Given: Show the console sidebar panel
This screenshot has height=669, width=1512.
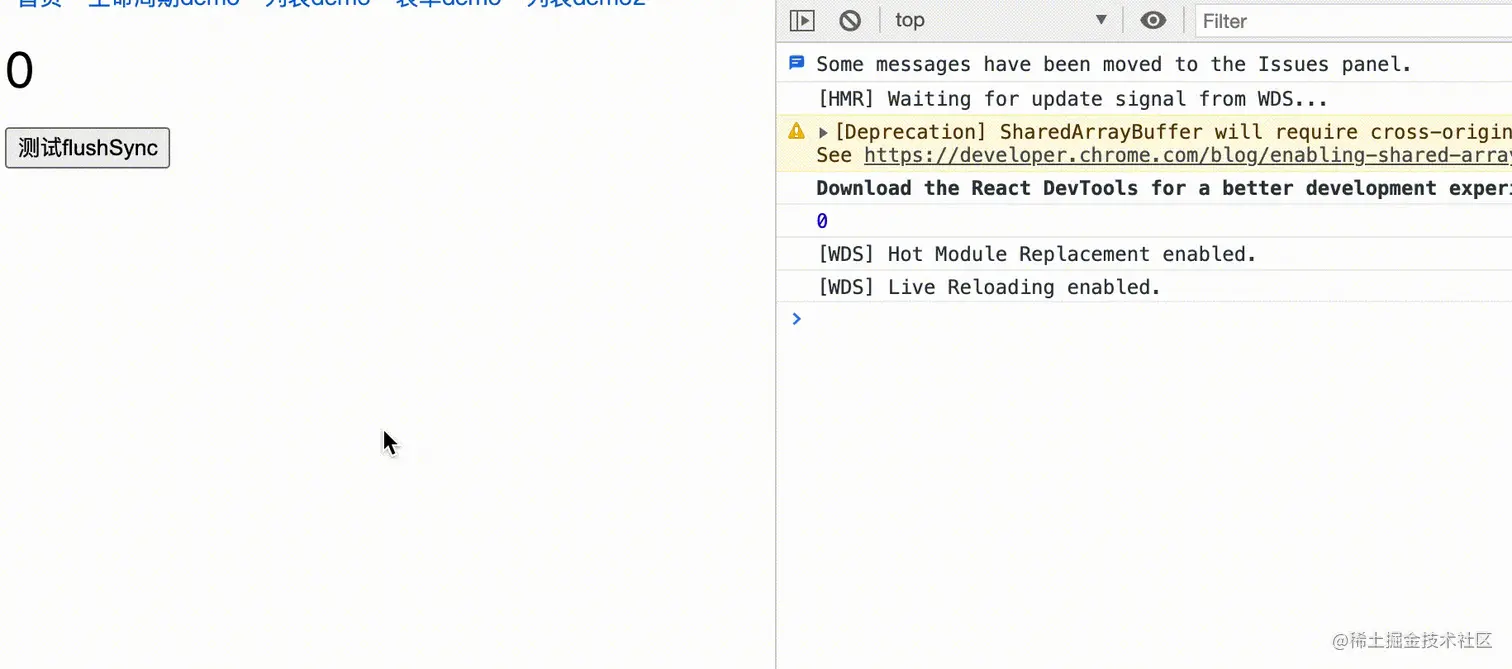Looking at the screenshot, I should tap(802, 20).
